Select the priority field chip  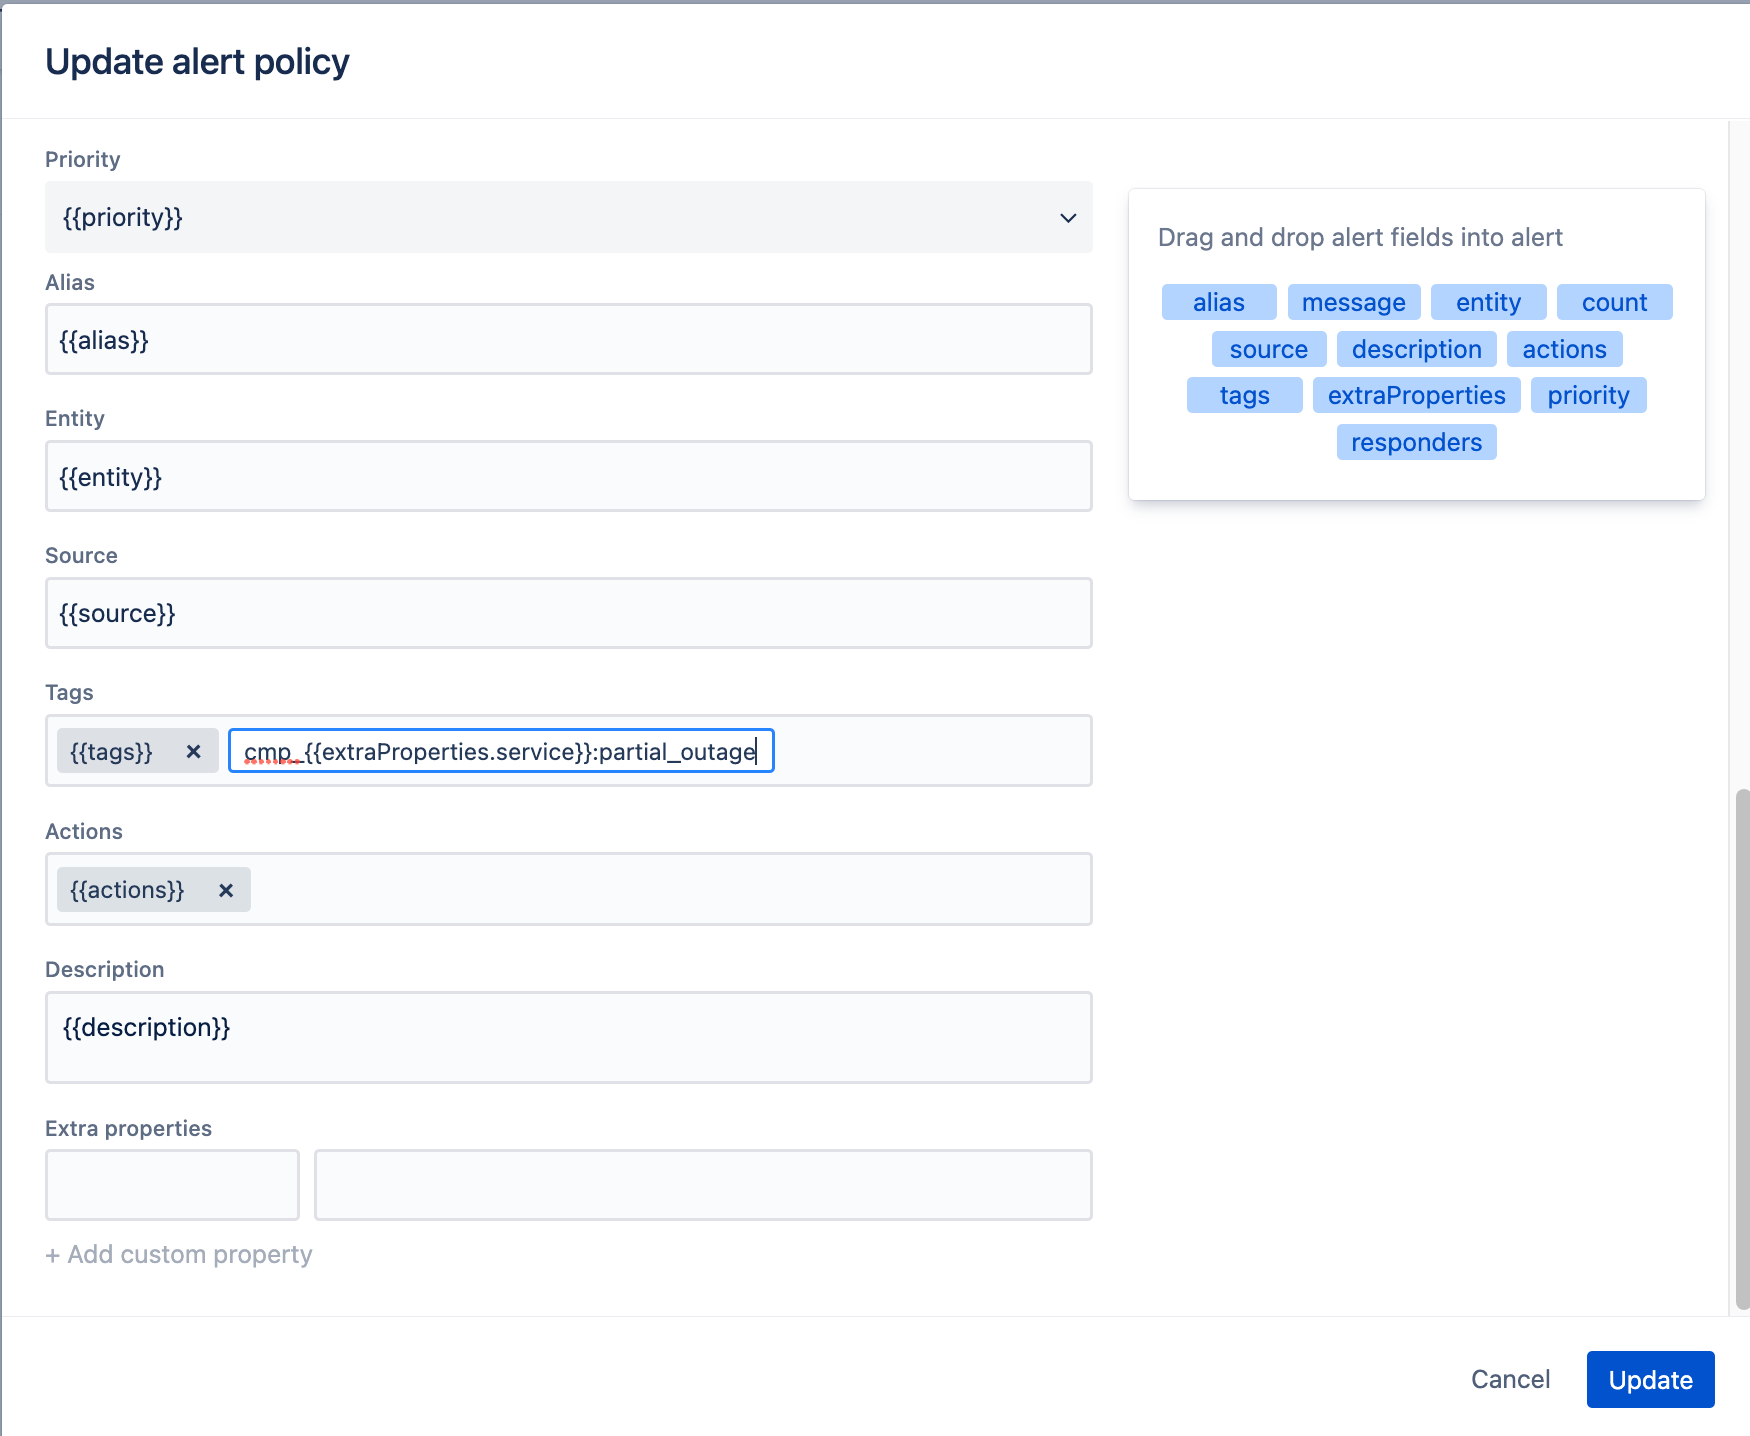coord(1588,394)
